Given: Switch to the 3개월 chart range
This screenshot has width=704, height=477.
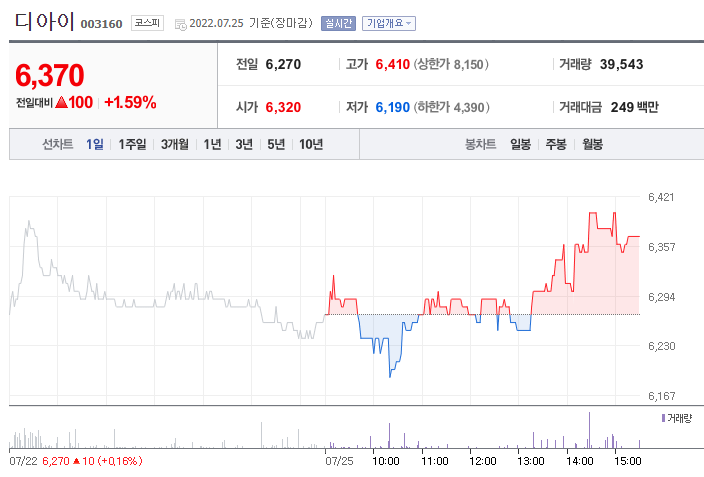Looking at the screenshot, I should (x=175, y=144).
